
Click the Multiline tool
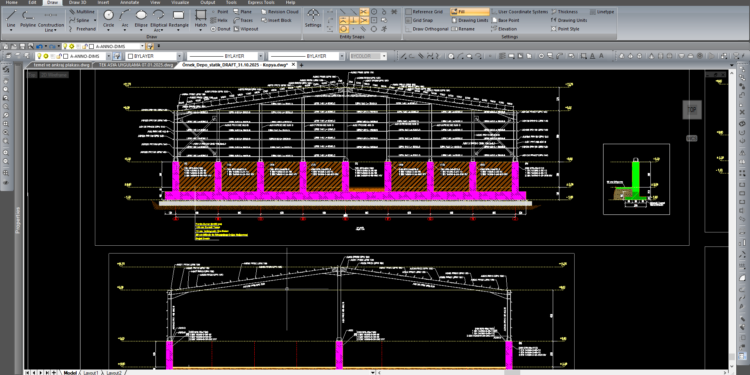click(x=82, y=11)
